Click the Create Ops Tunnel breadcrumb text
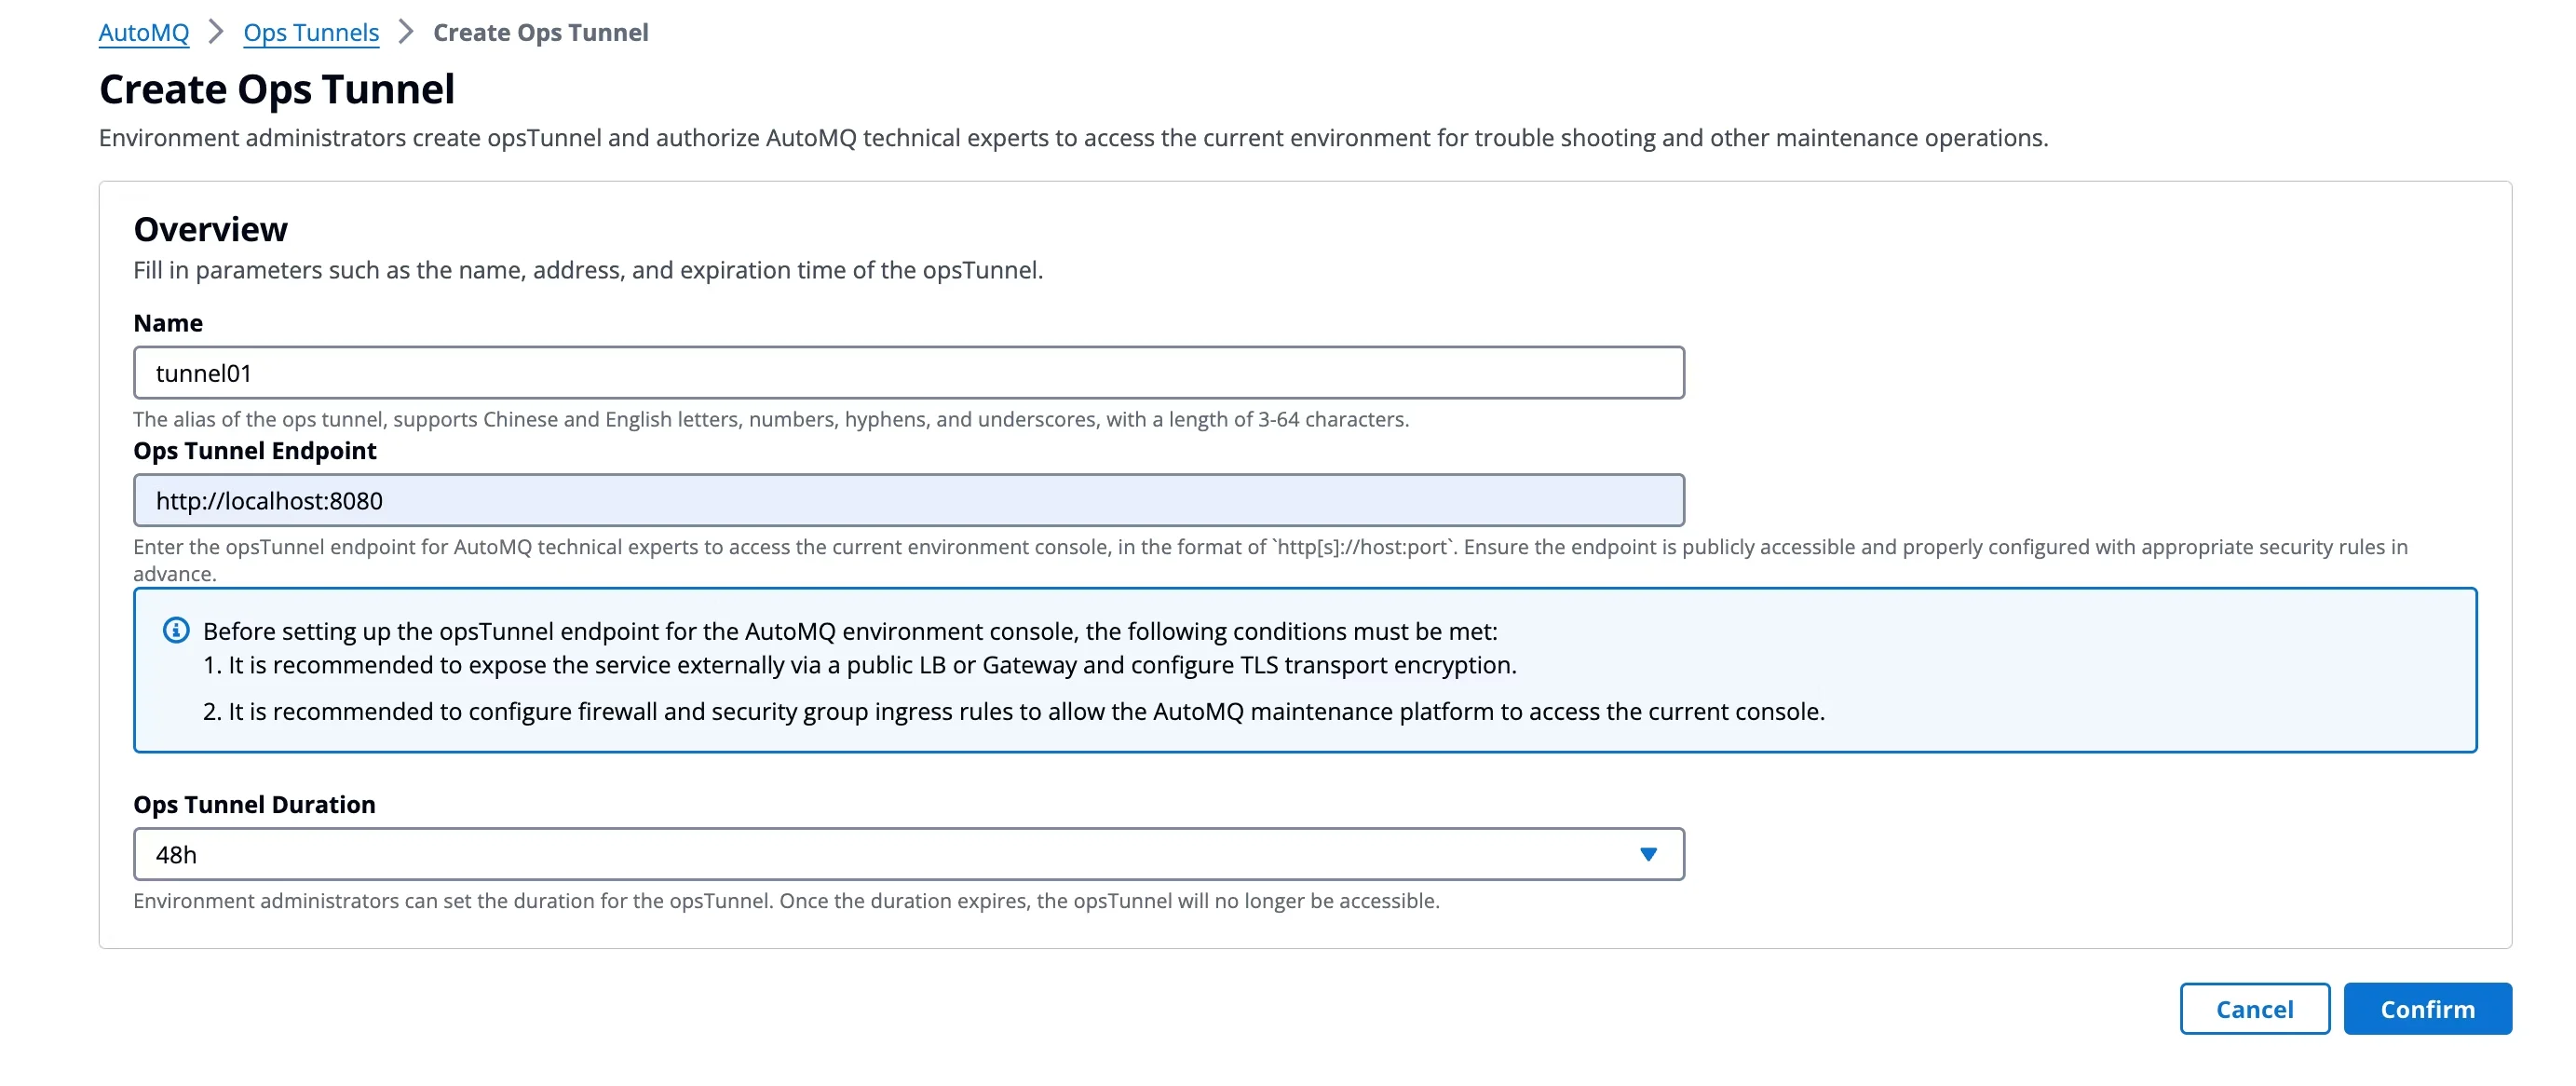This screenshot has height=1086, width=2576. [x=540, y=32]
